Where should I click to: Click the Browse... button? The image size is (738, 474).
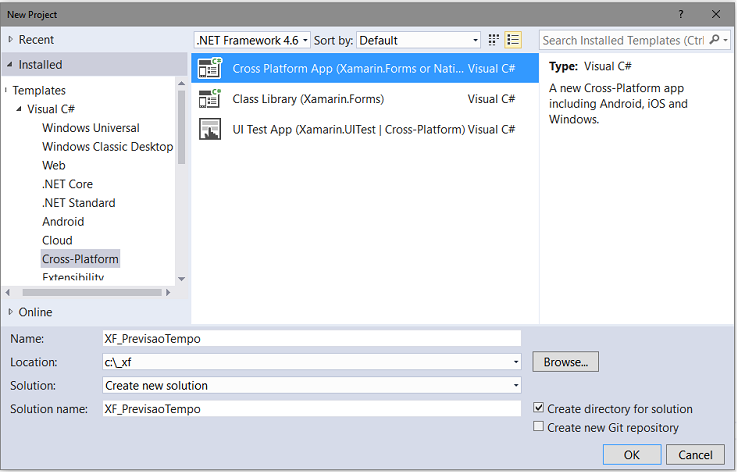point(565,362)
